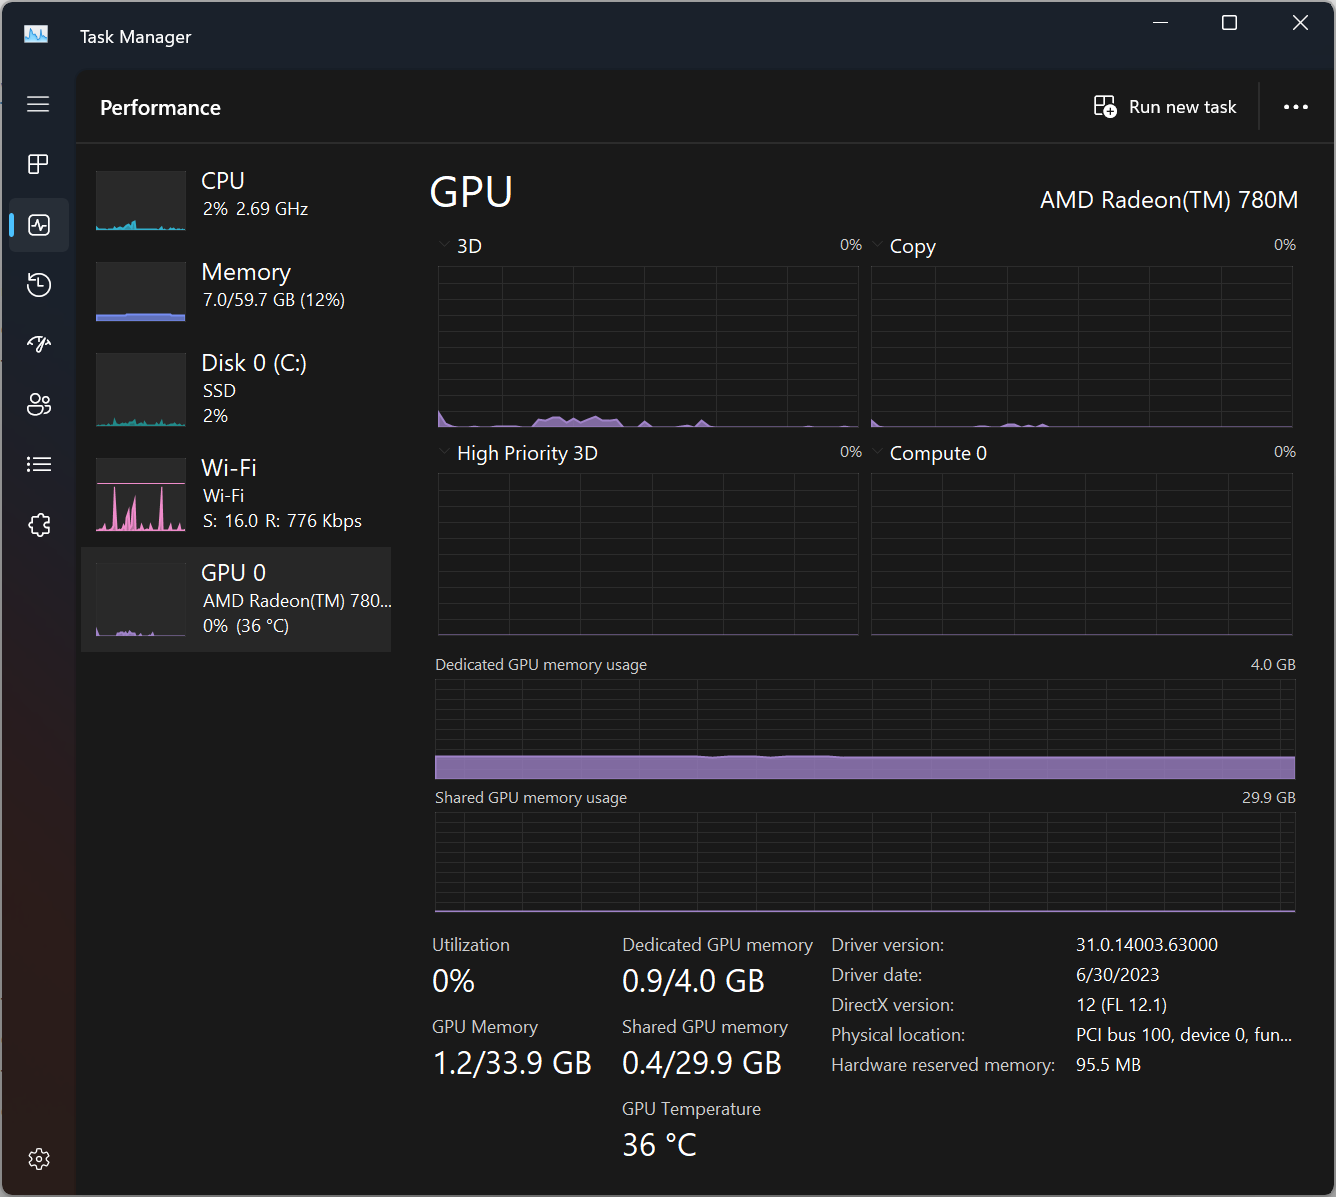Image resolution: width=1336 pixels, height=1197 pixels.
Task: Click the Task Manager app icon in title bar
Action: coord(36,35)
